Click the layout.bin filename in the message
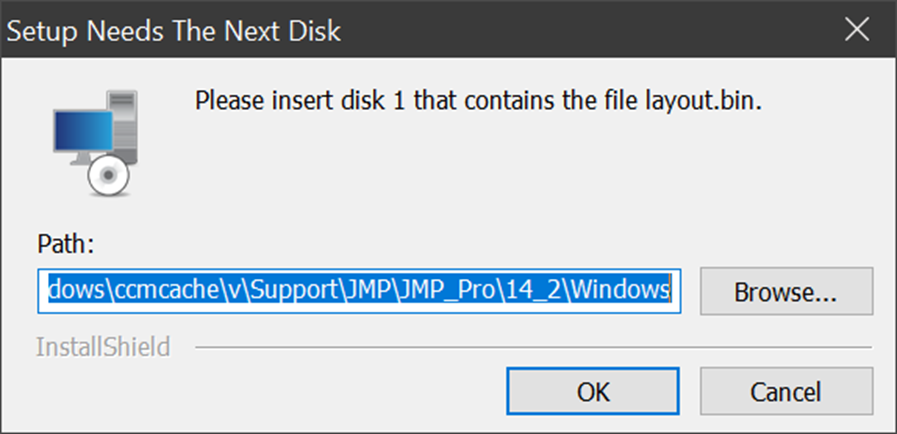Image resolution: width=897 pixels, height=434 pixels. coord(706,101)
